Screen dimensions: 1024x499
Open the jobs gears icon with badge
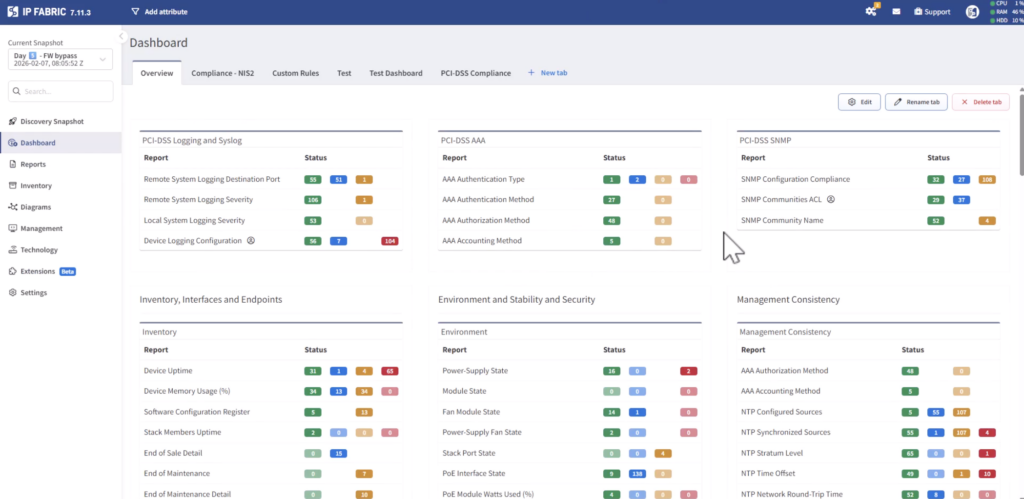[x=872, y=10]
